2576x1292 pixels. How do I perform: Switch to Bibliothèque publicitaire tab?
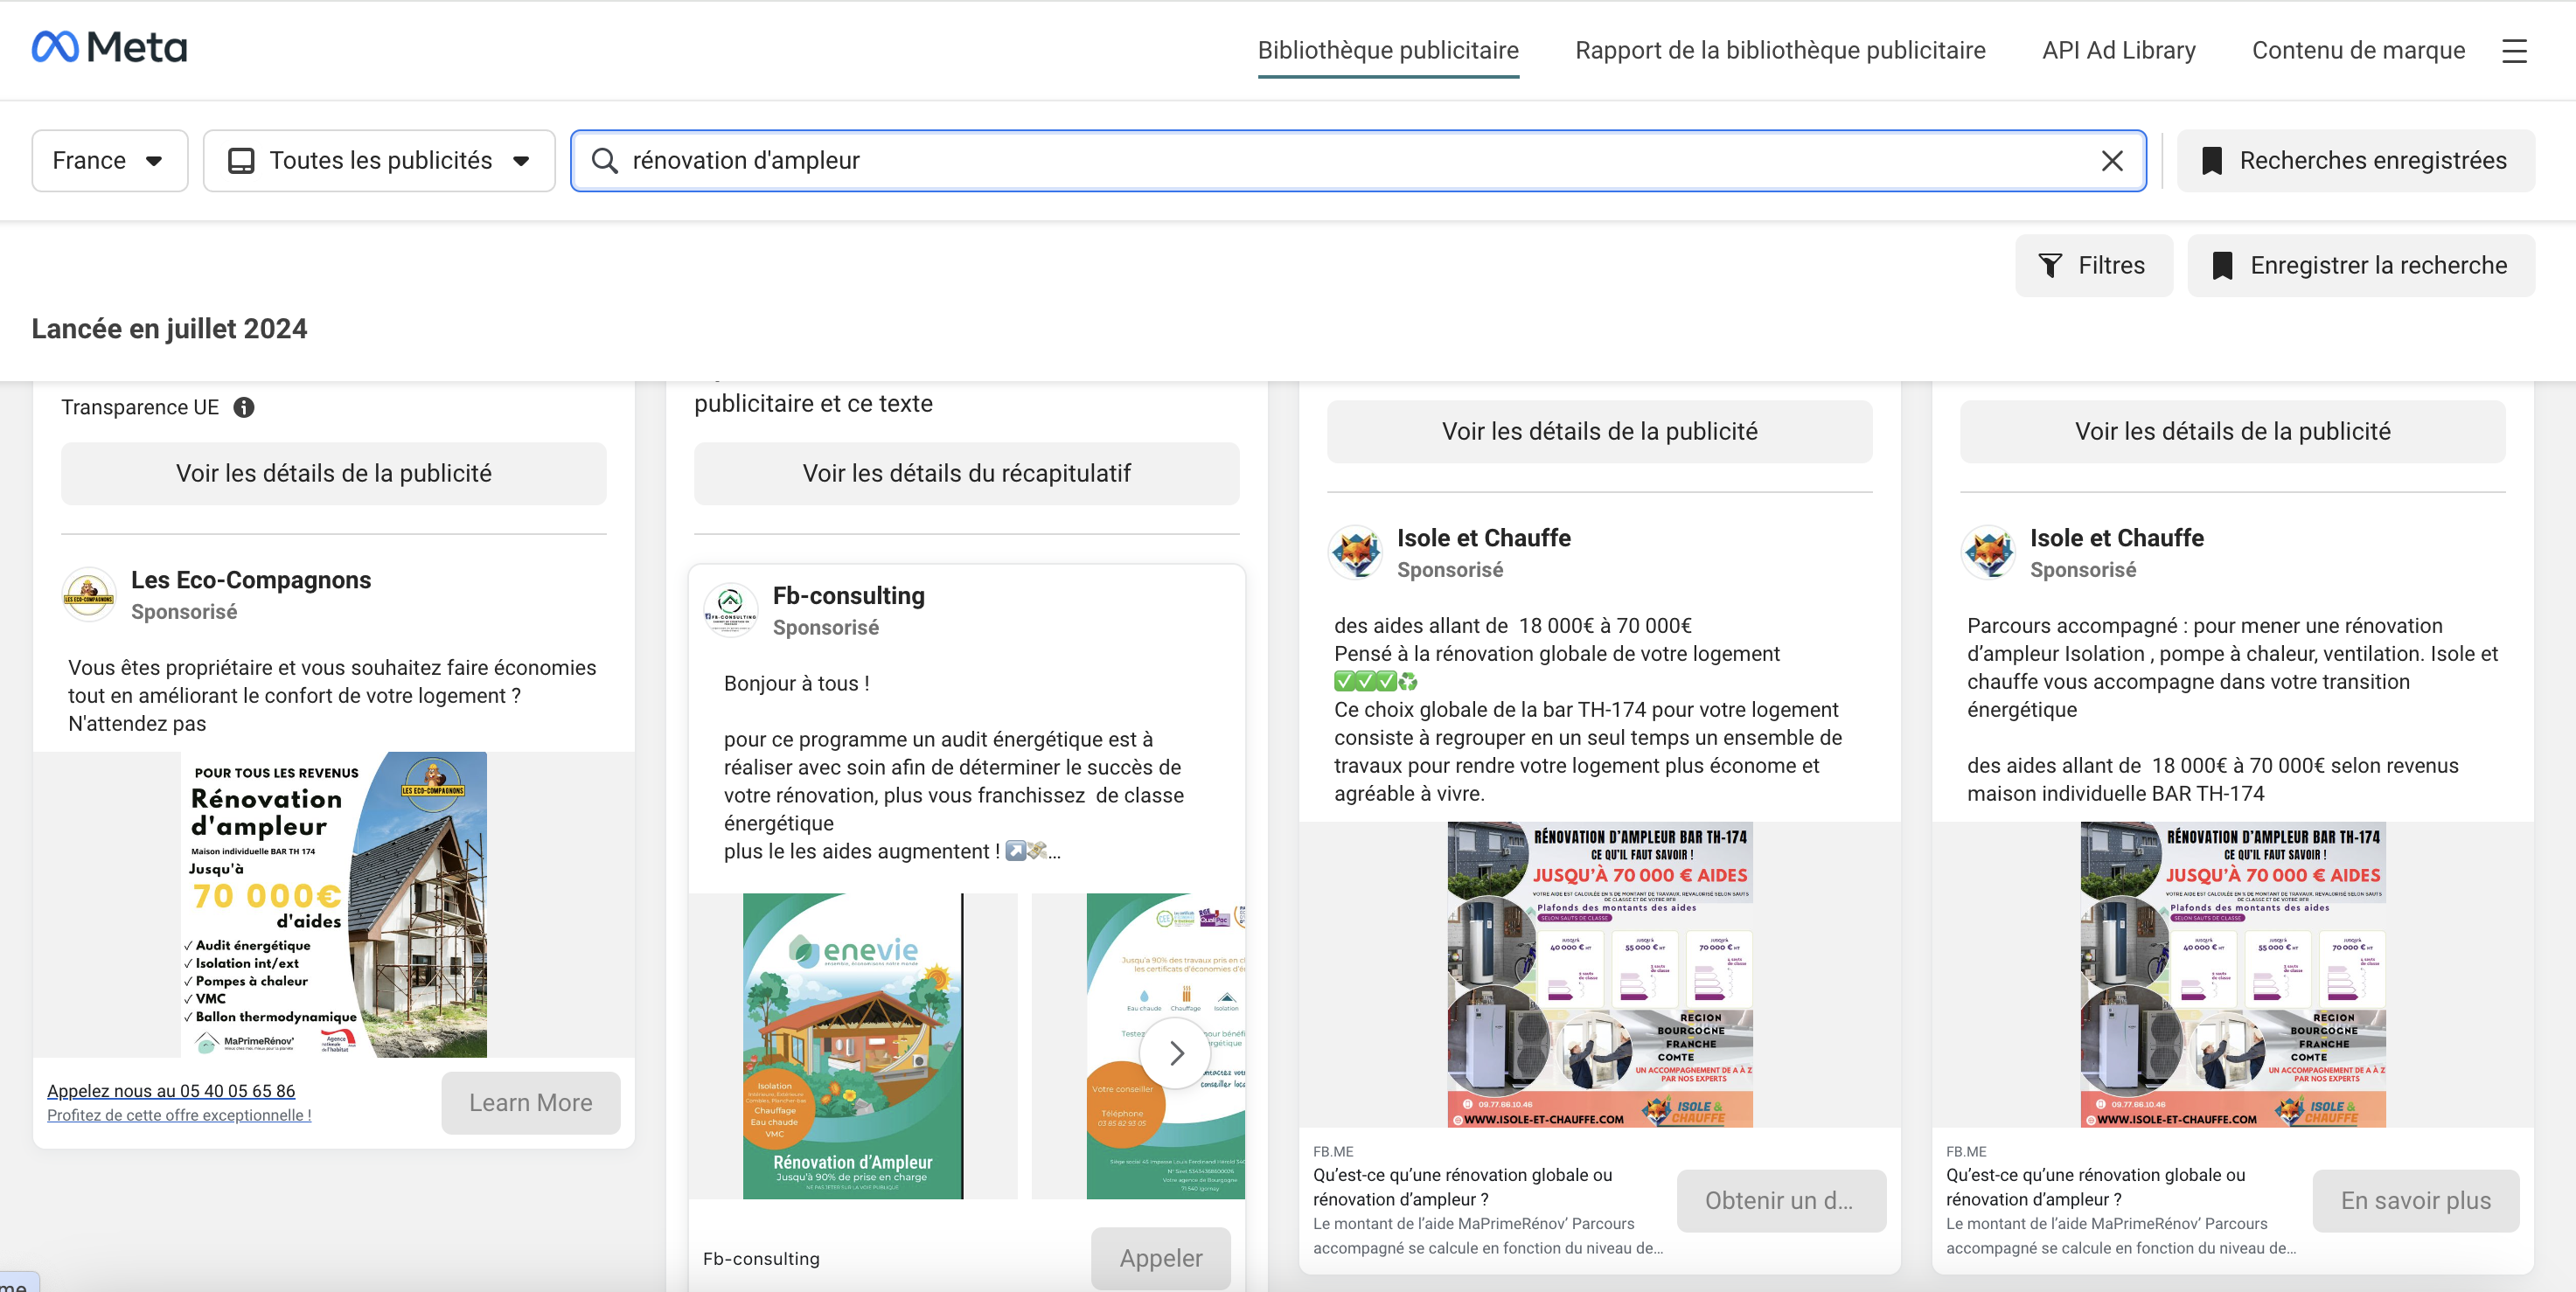1388,51
